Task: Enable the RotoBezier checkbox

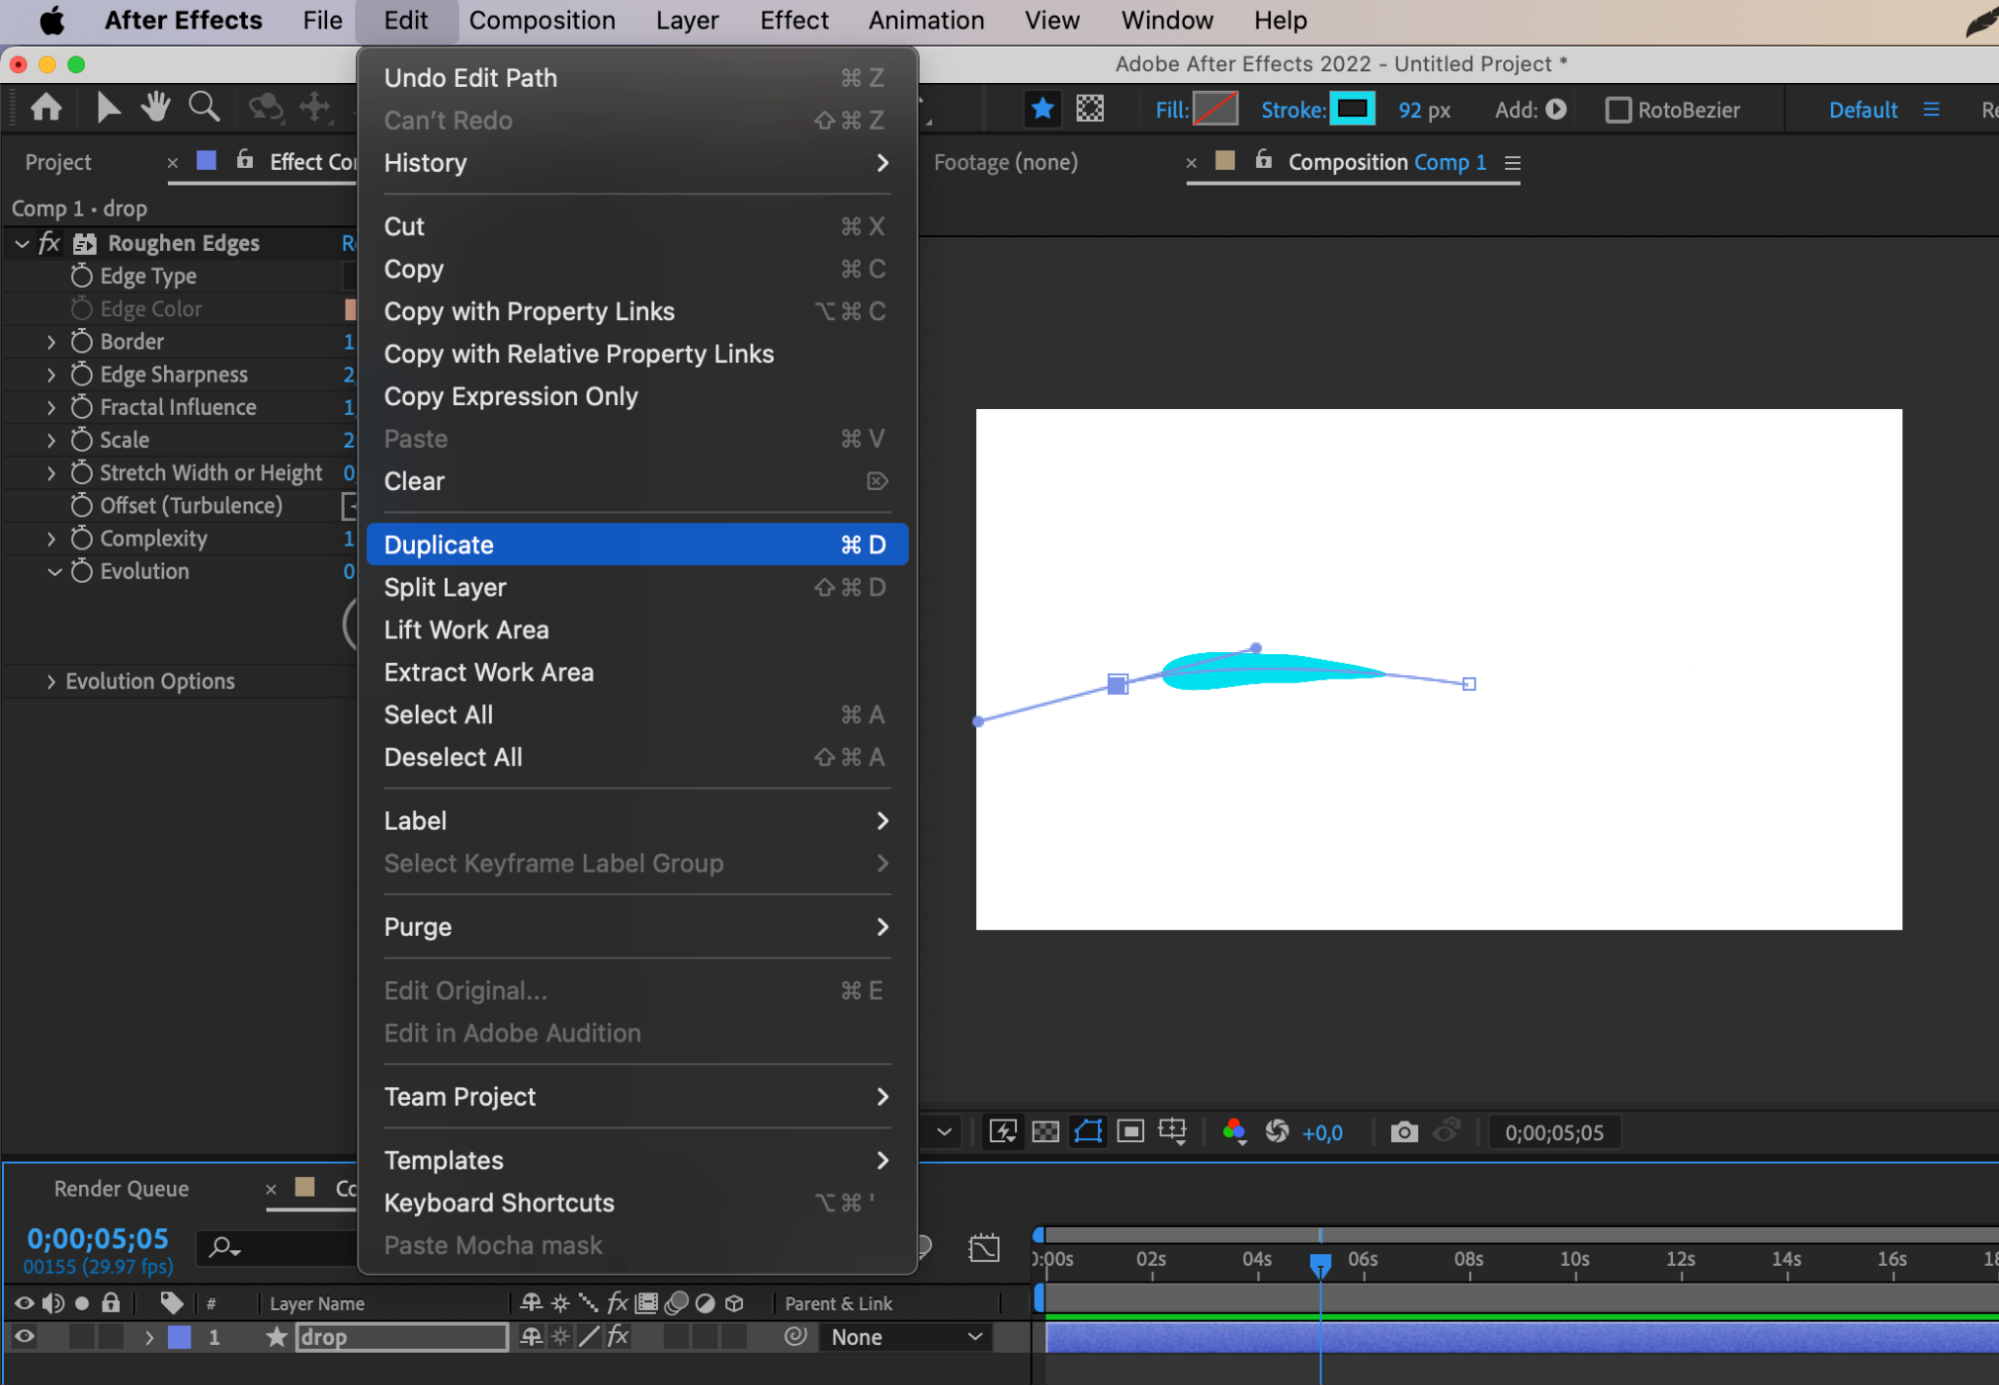Action: [x=1617, y=110]
